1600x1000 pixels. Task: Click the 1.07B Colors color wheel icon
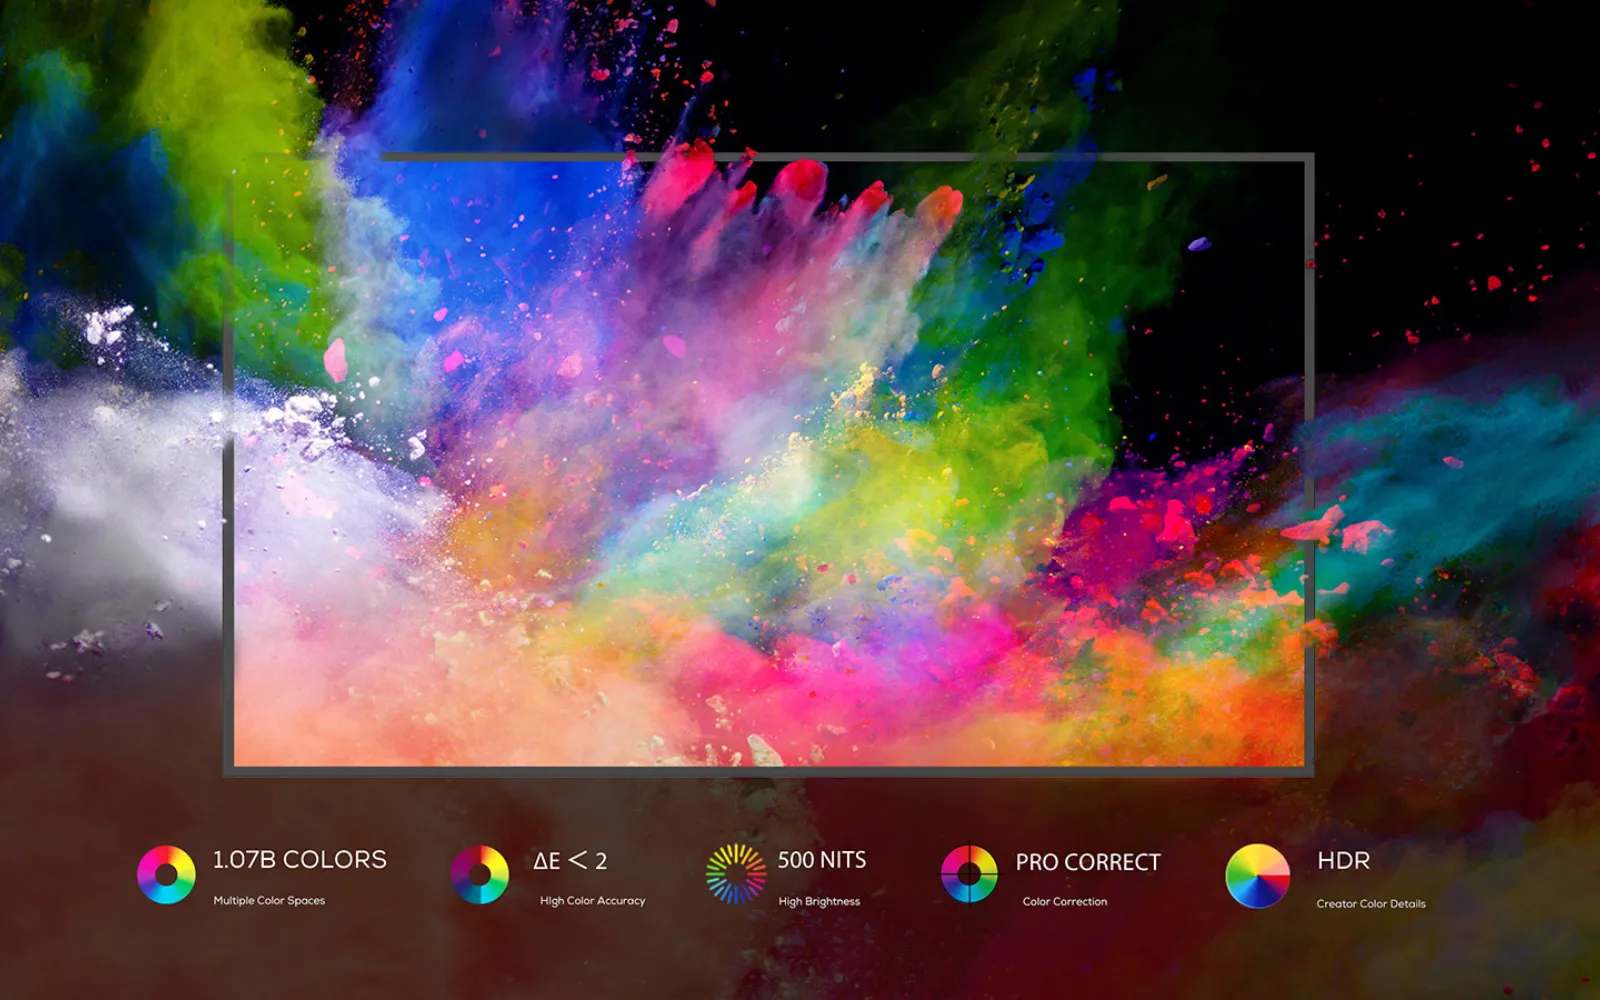(x=166, y=875)
